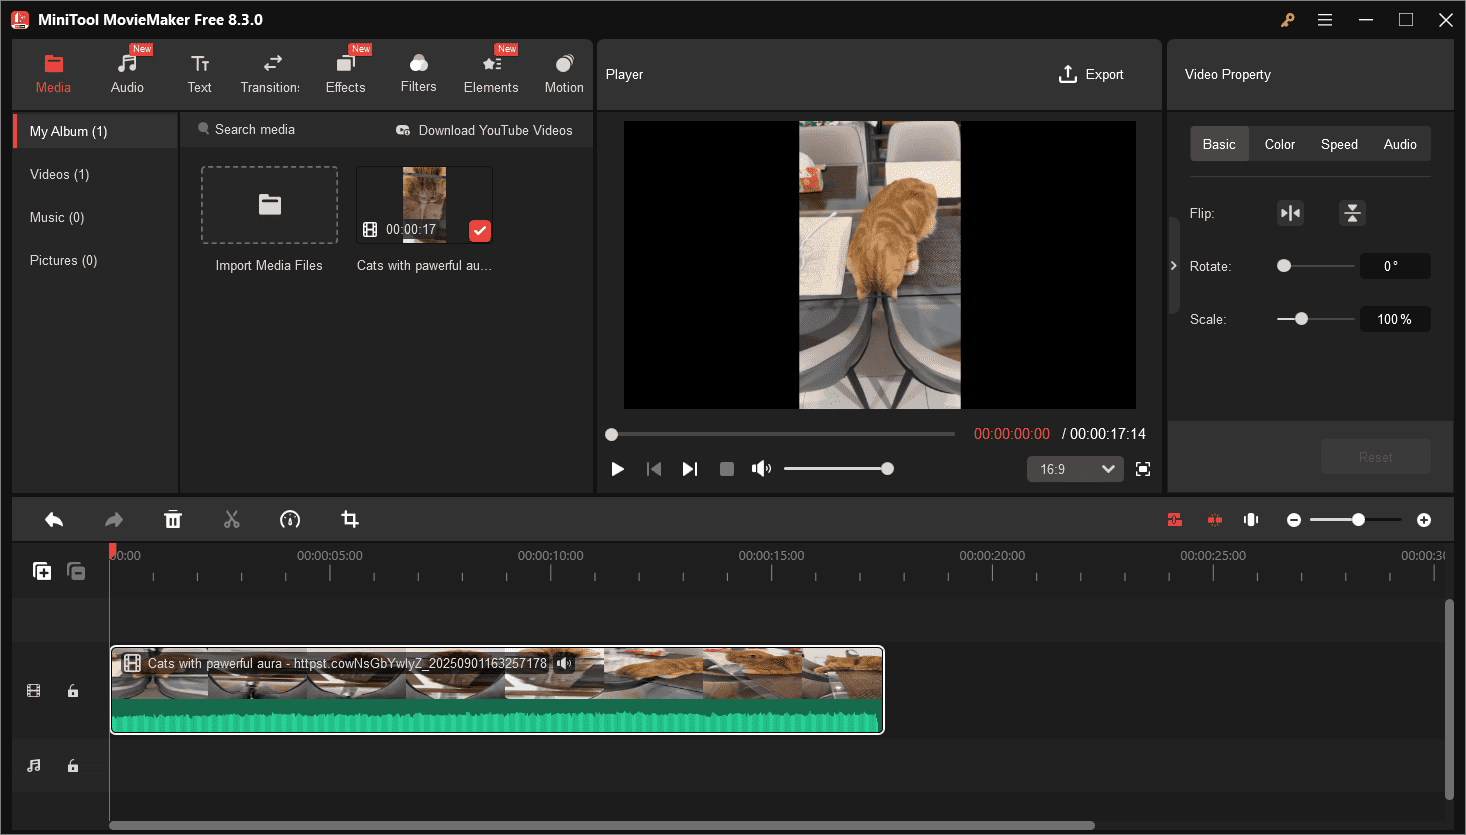1466x835 pixels.
Task: Split clip with scissors tool
Action: [x=232, y=519]
